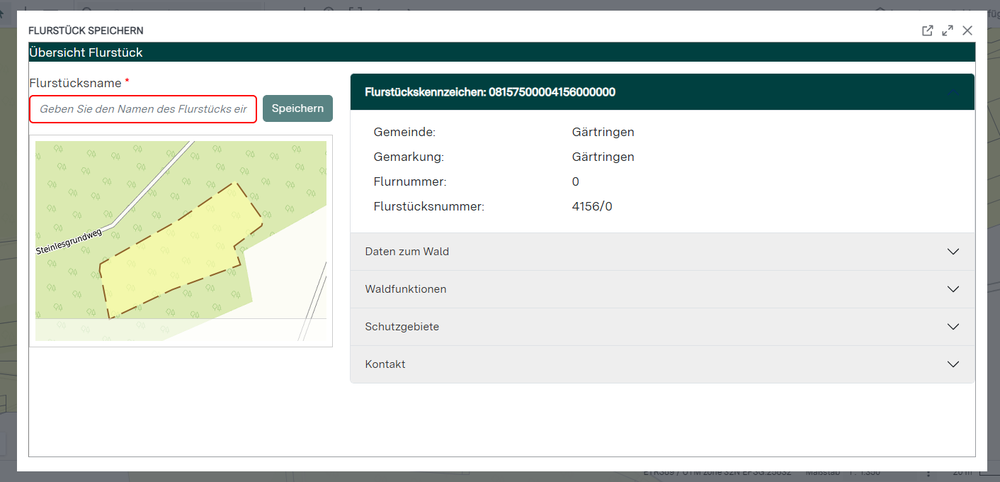Expand the Schutzgebiete section

(662, 326)
